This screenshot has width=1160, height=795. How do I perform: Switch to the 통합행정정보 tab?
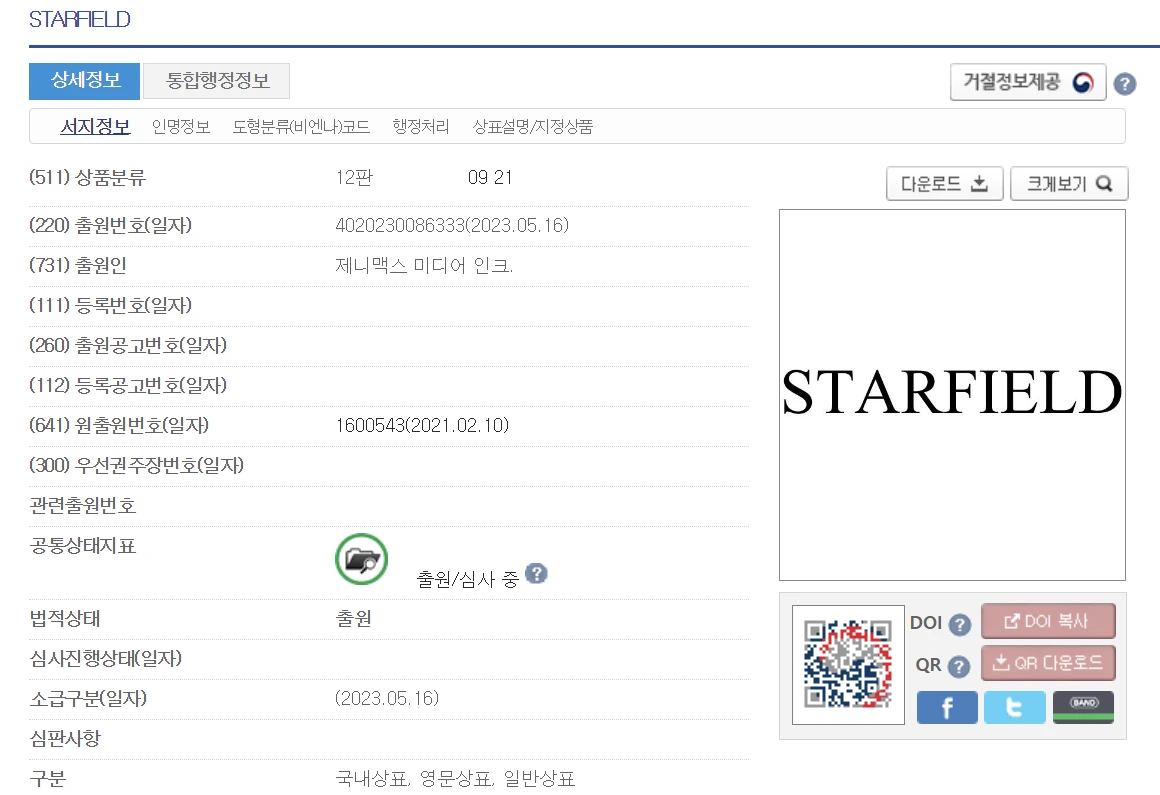coord(216,81)
